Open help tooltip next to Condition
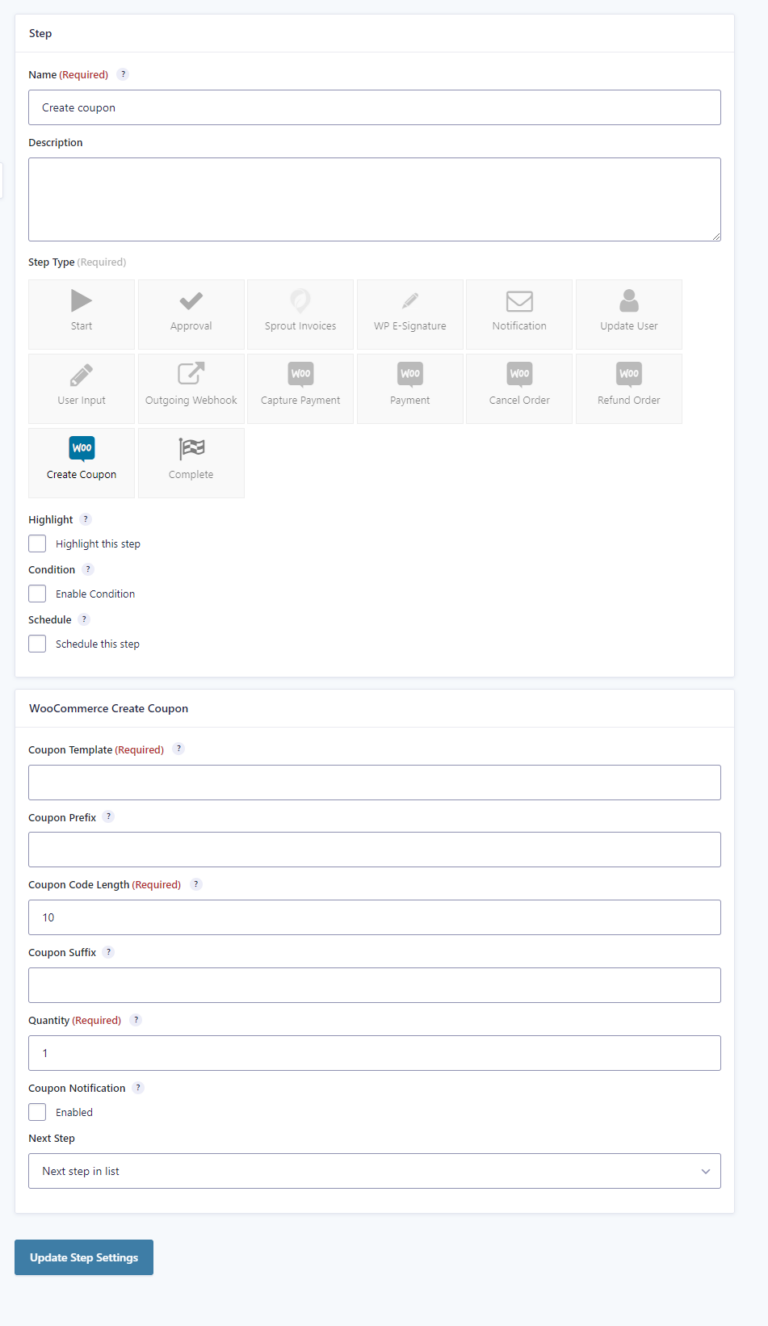768x1326 pixels. tap(88, 569)
